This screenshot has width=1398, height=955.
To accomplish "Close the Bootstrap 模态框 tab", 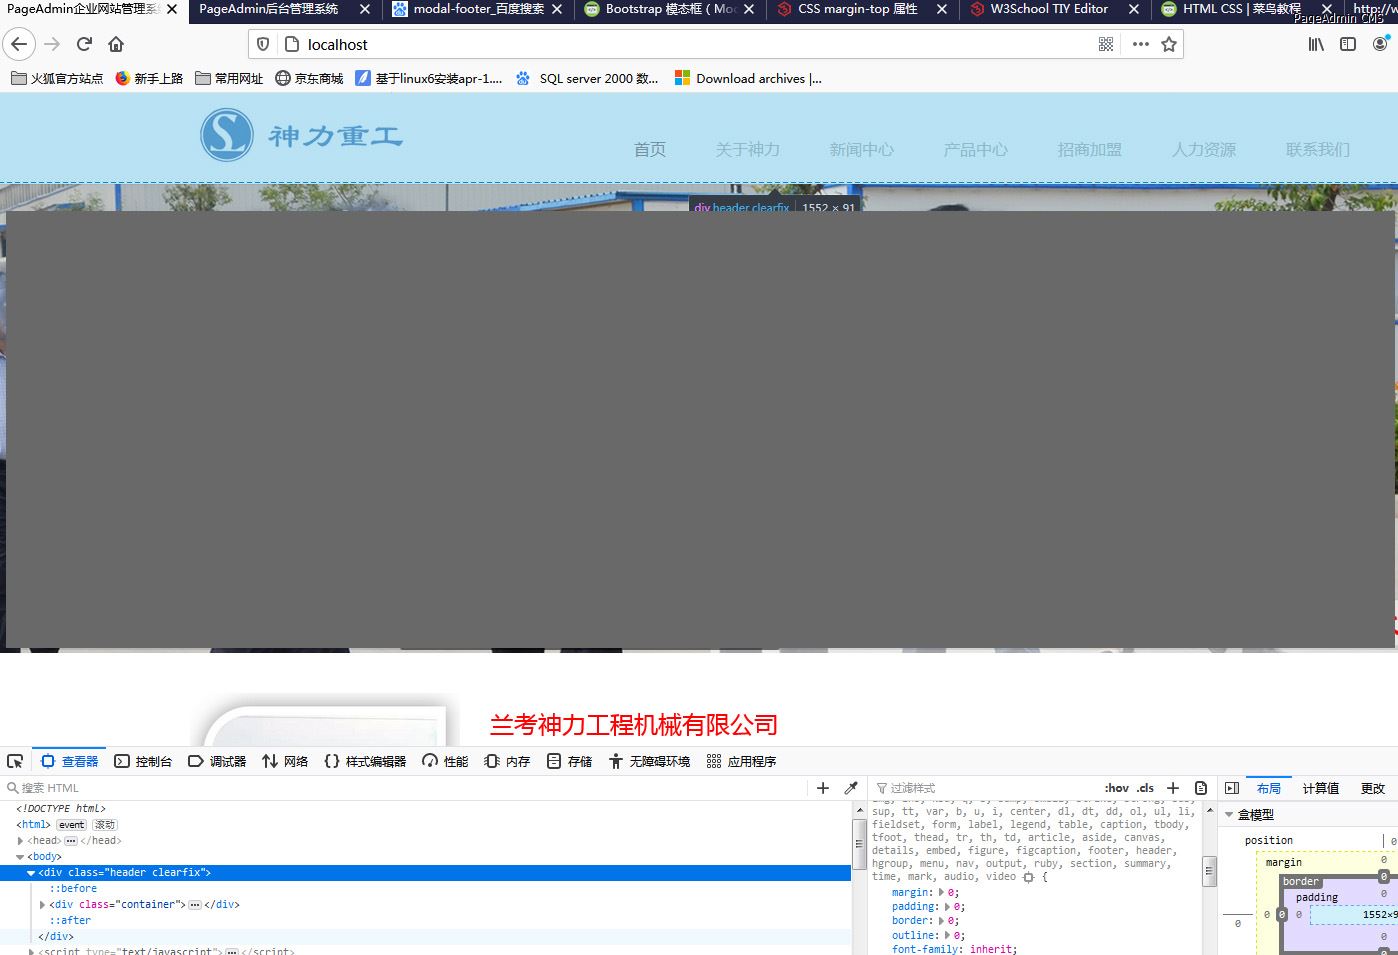I will pos(749,9).
